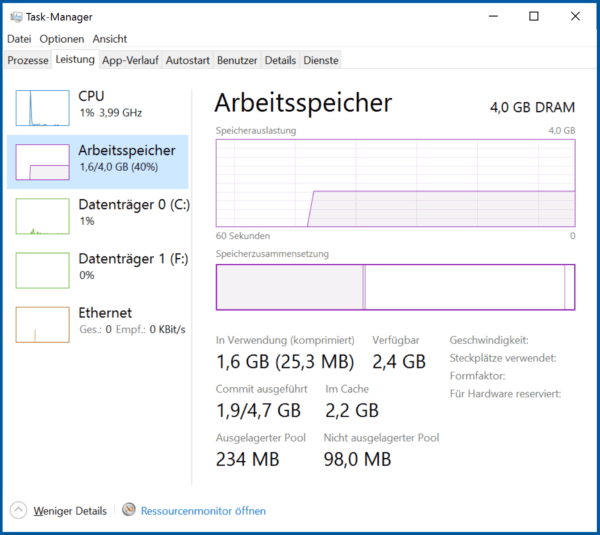
Task: Click the Task-Manager title bar icon
Action: [x=15, y=17]
